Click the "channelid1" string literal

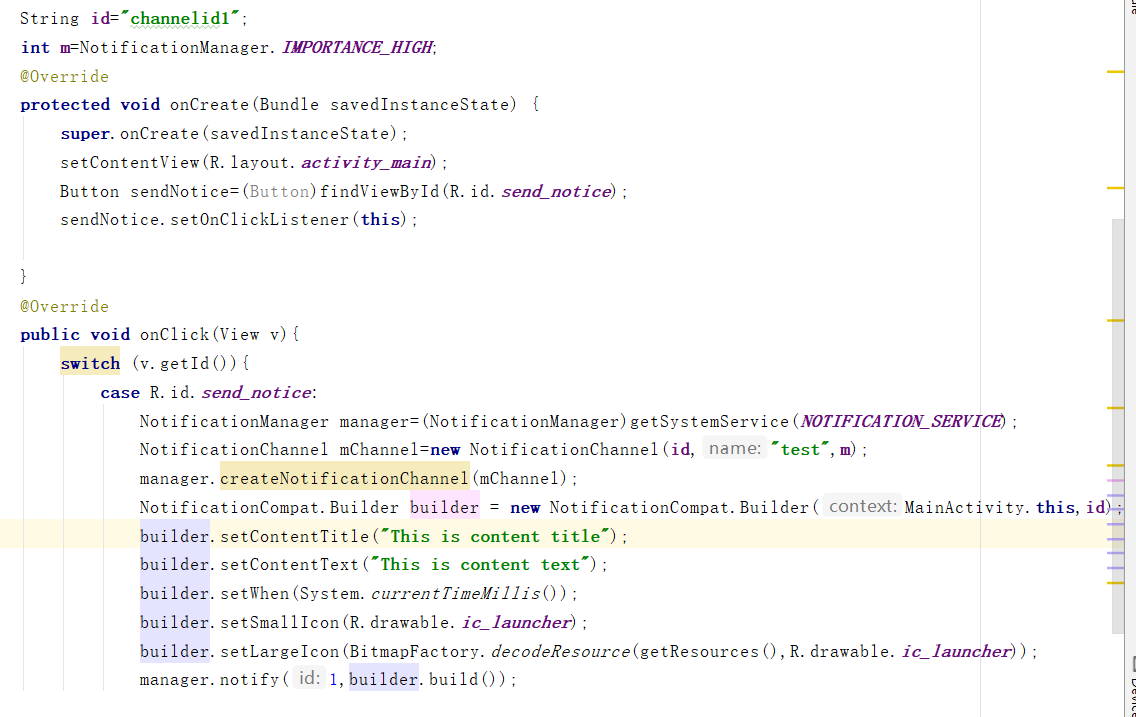click(x=180, y=18)
